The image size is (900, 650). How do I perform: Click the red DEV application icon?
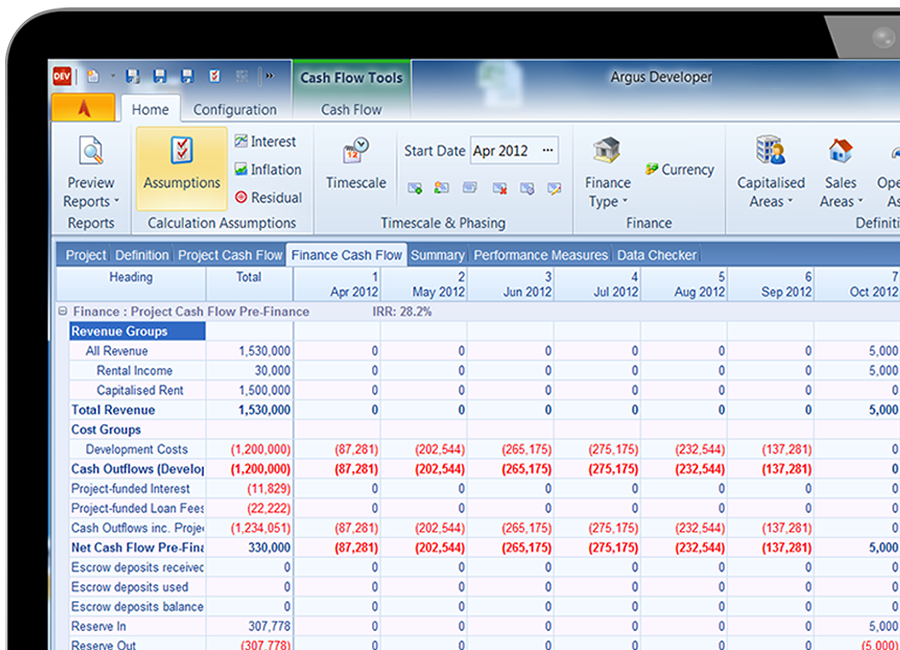(x=62, y=76)
